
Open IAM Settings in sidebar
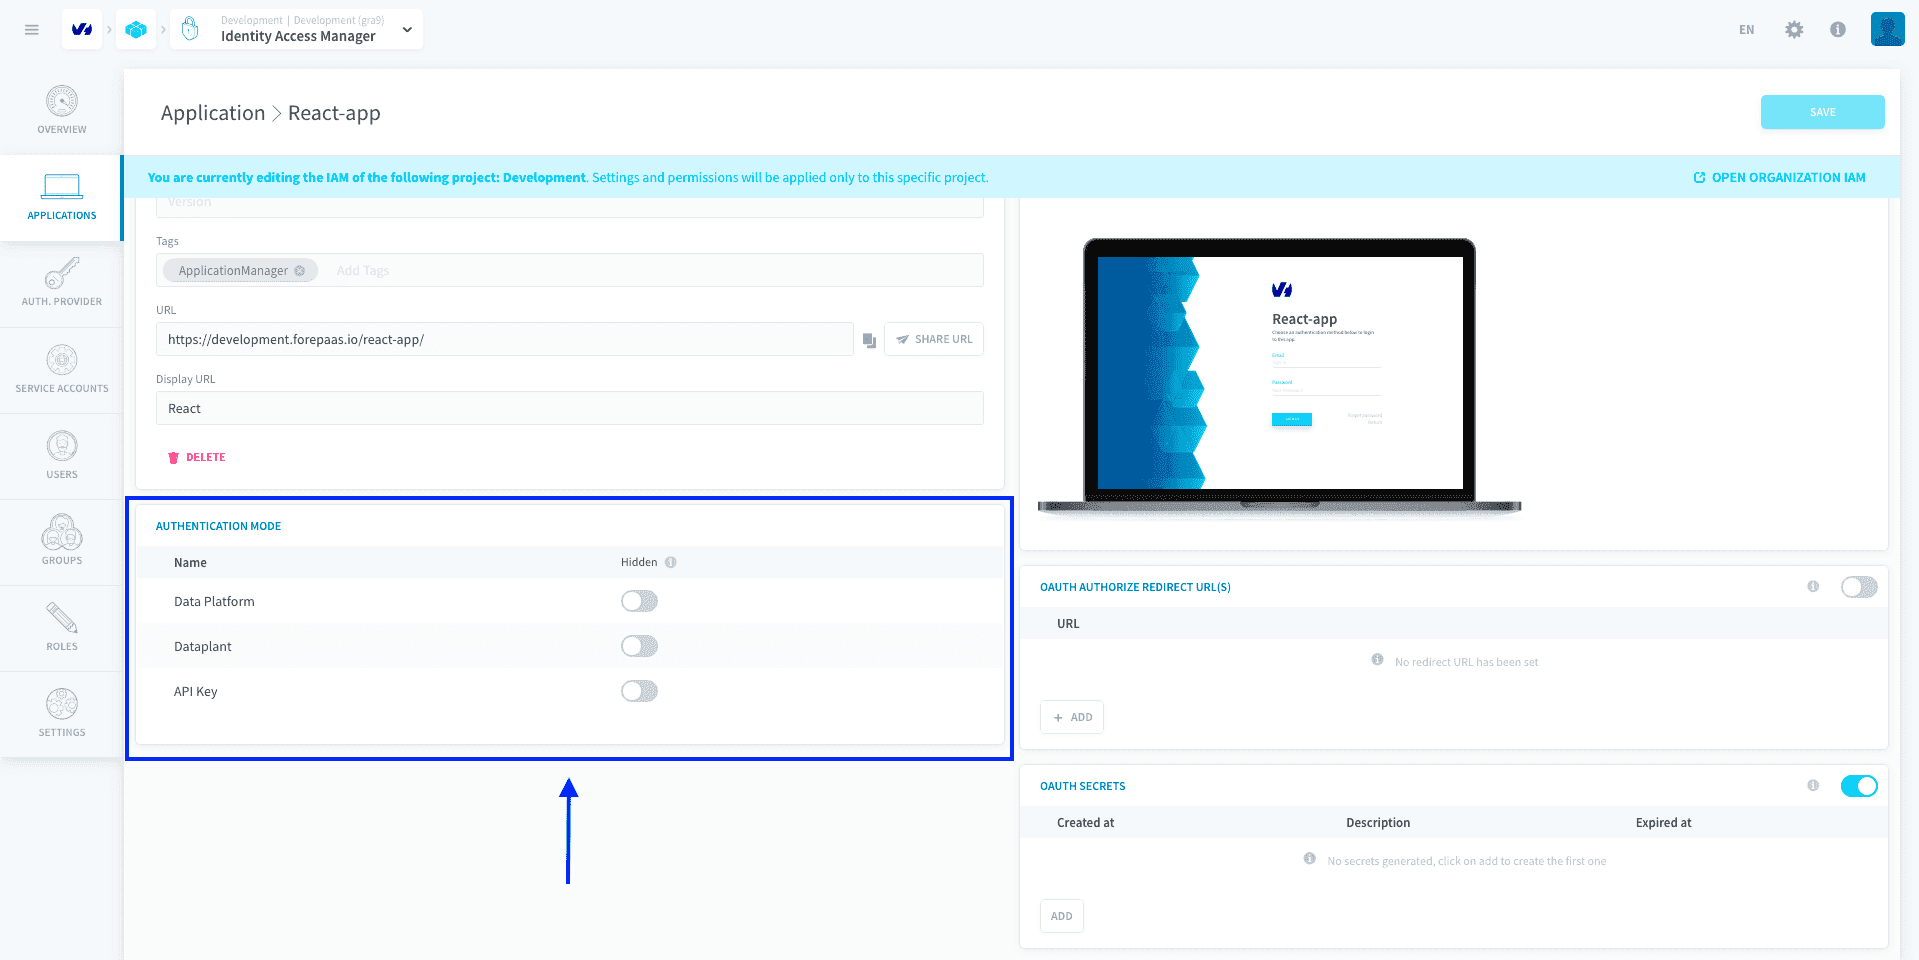point(62,714)
